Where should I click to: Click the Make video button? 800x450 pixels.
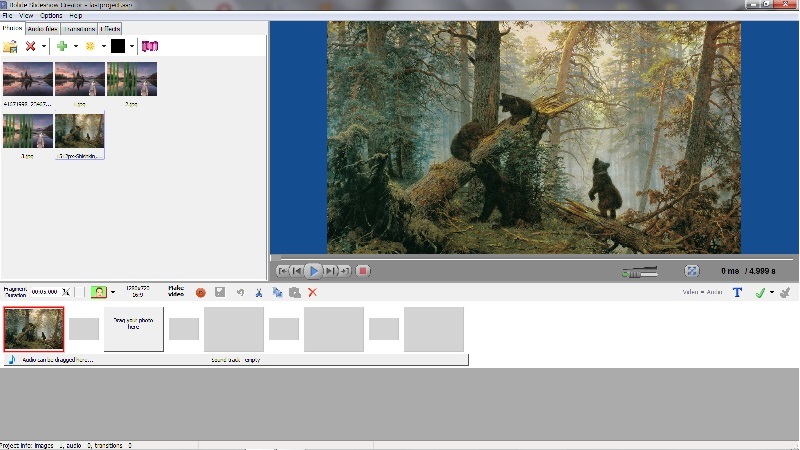click(x=176, y=291)
